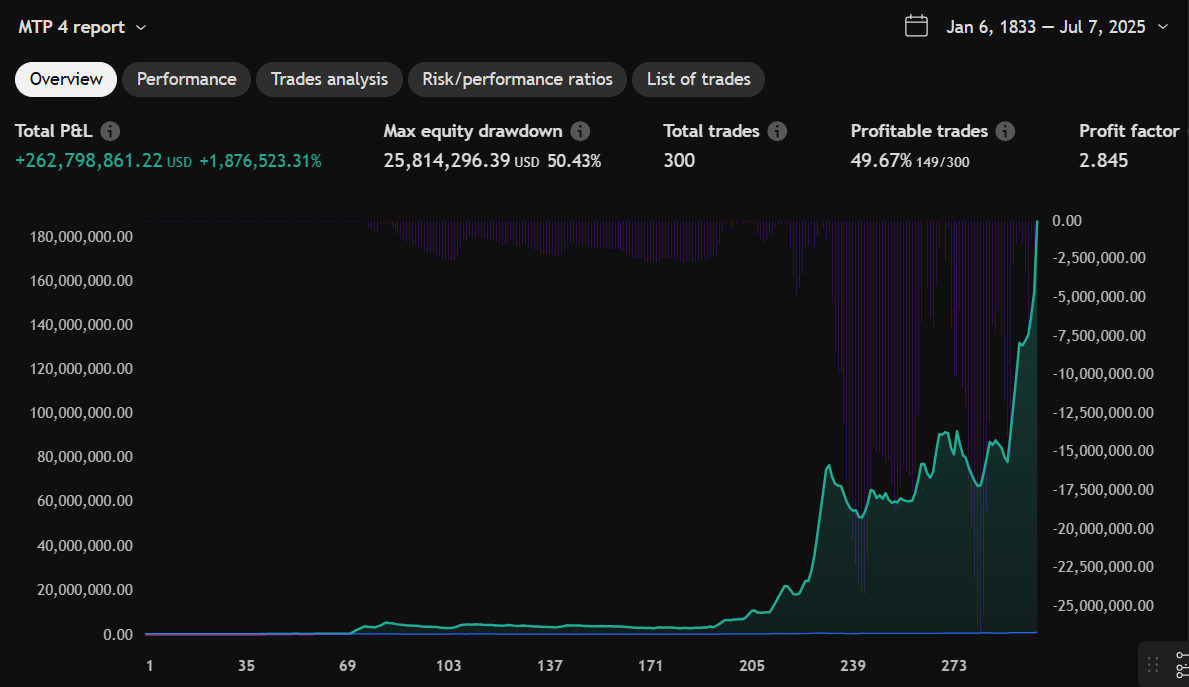The height and width of the screenshot is (687, 1189).
Task: Click the equity curve's final peak at top right
Action: pos(1037,222)
